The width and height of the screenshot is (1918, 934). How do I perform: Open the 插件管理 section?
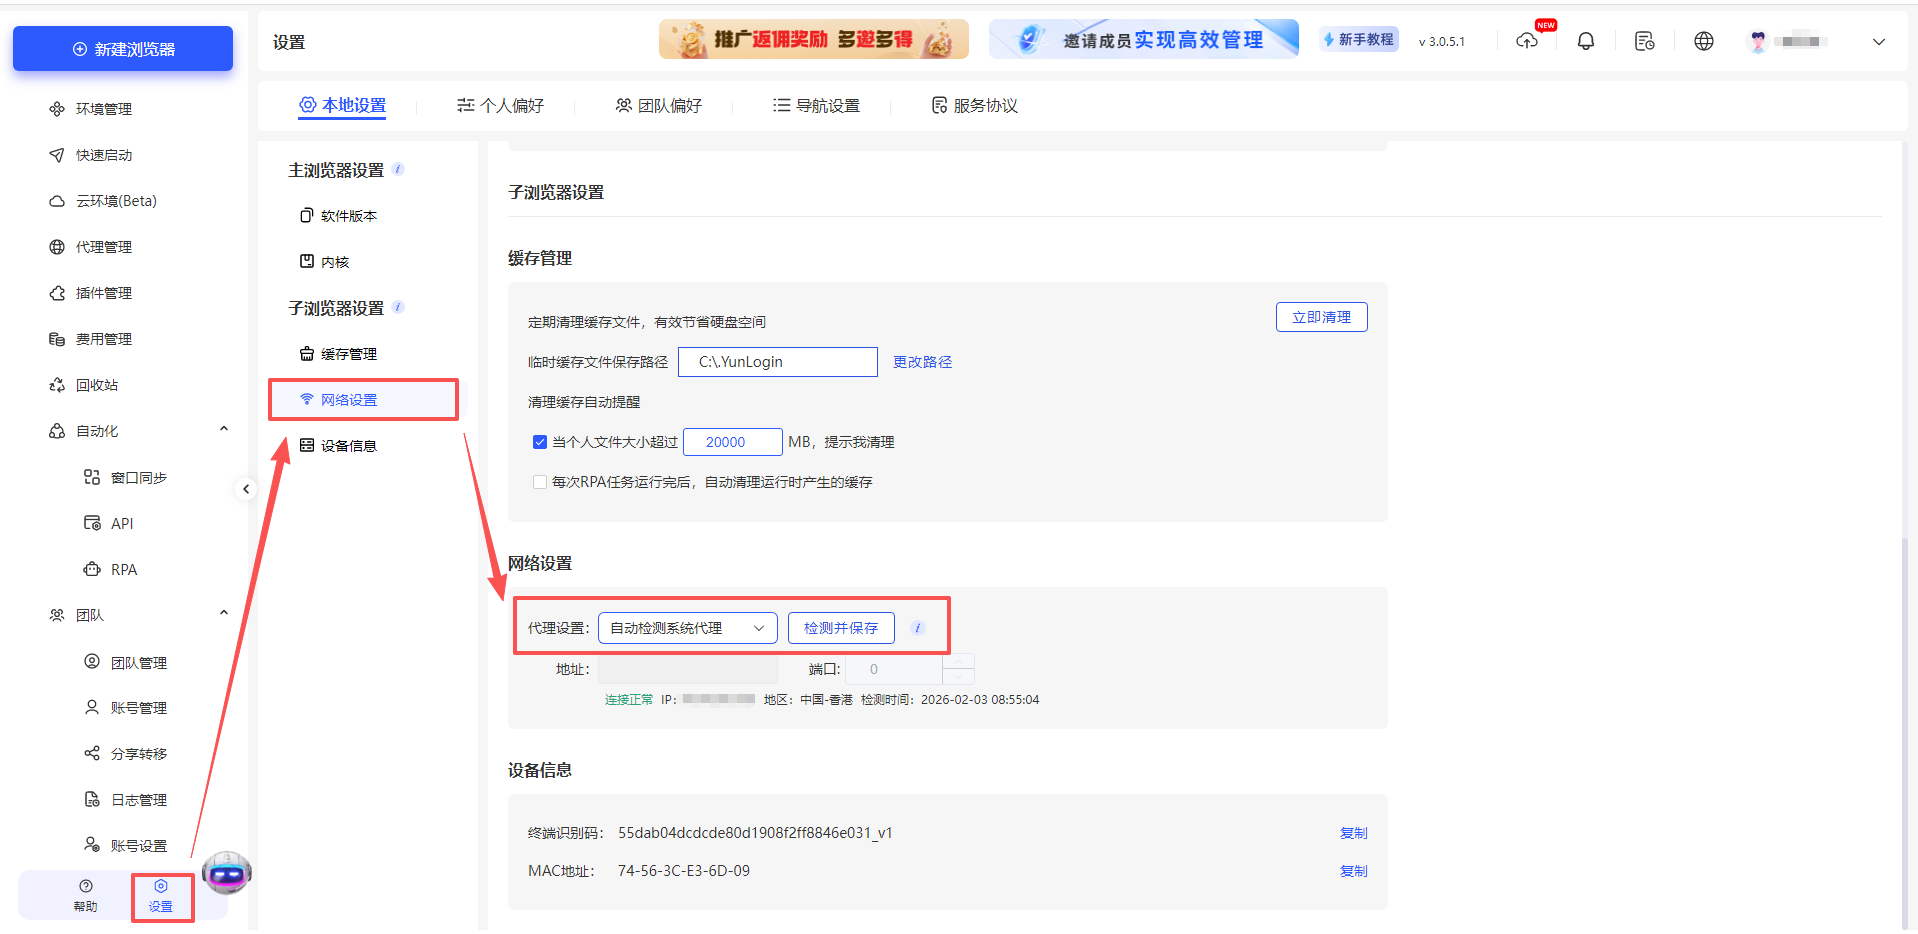click(x=103, y=292)
